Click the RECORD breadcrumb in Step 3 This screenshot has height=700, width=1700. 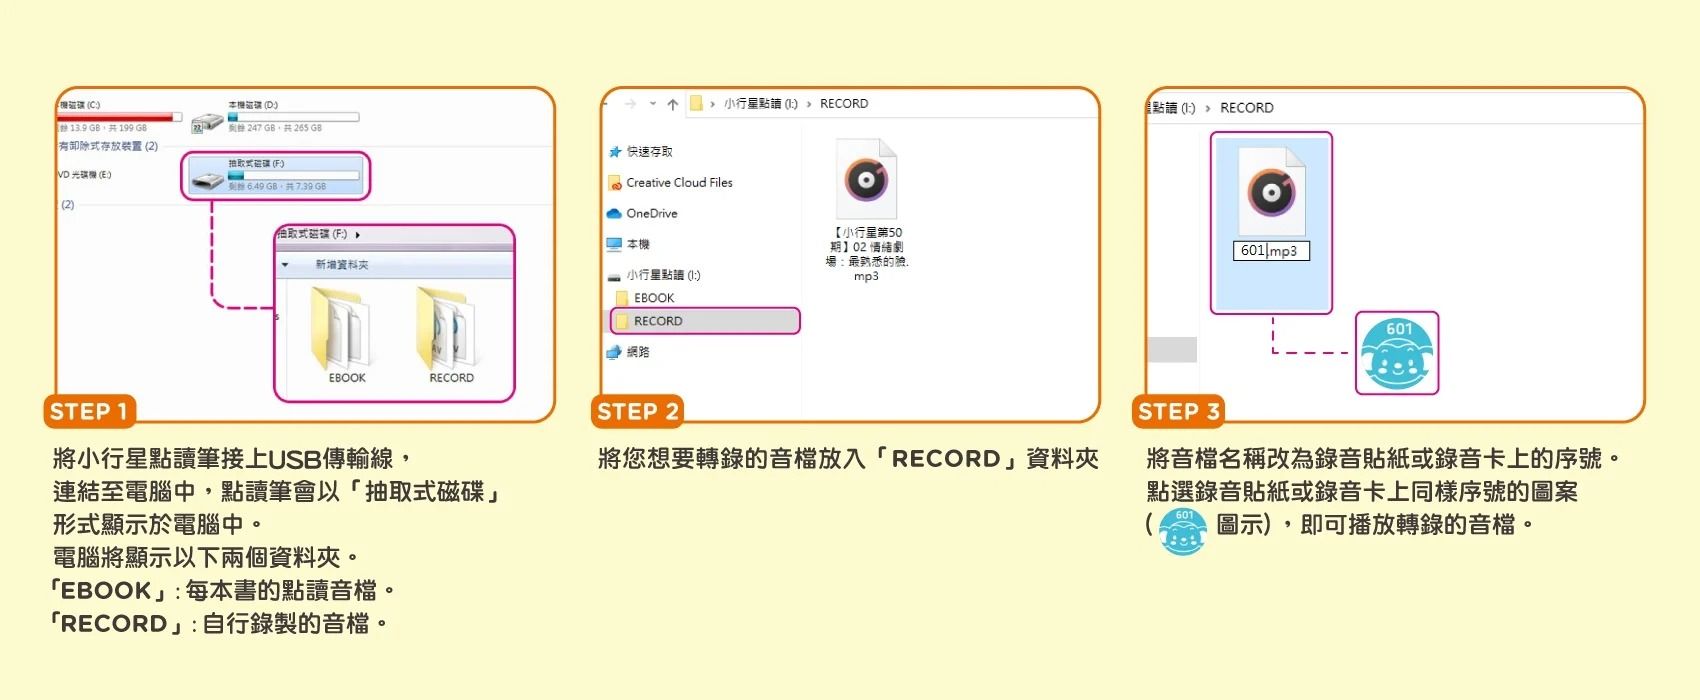1246,108
